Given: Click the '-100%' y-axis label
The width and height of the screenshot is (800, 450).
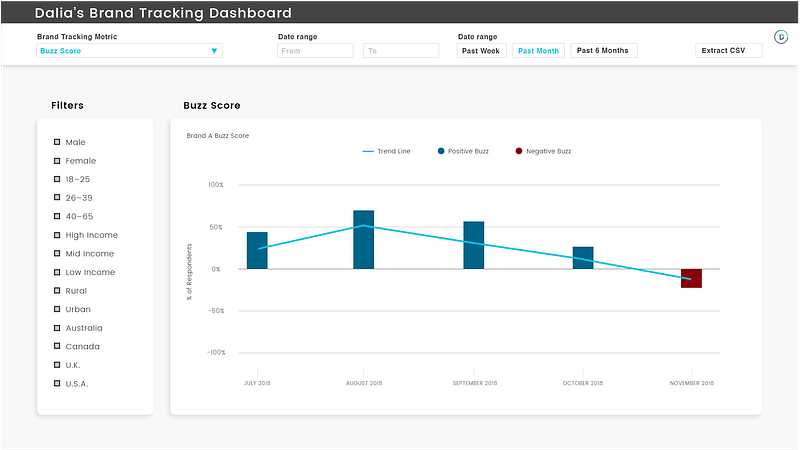Looking at the screenshot, I should point(216,353).
